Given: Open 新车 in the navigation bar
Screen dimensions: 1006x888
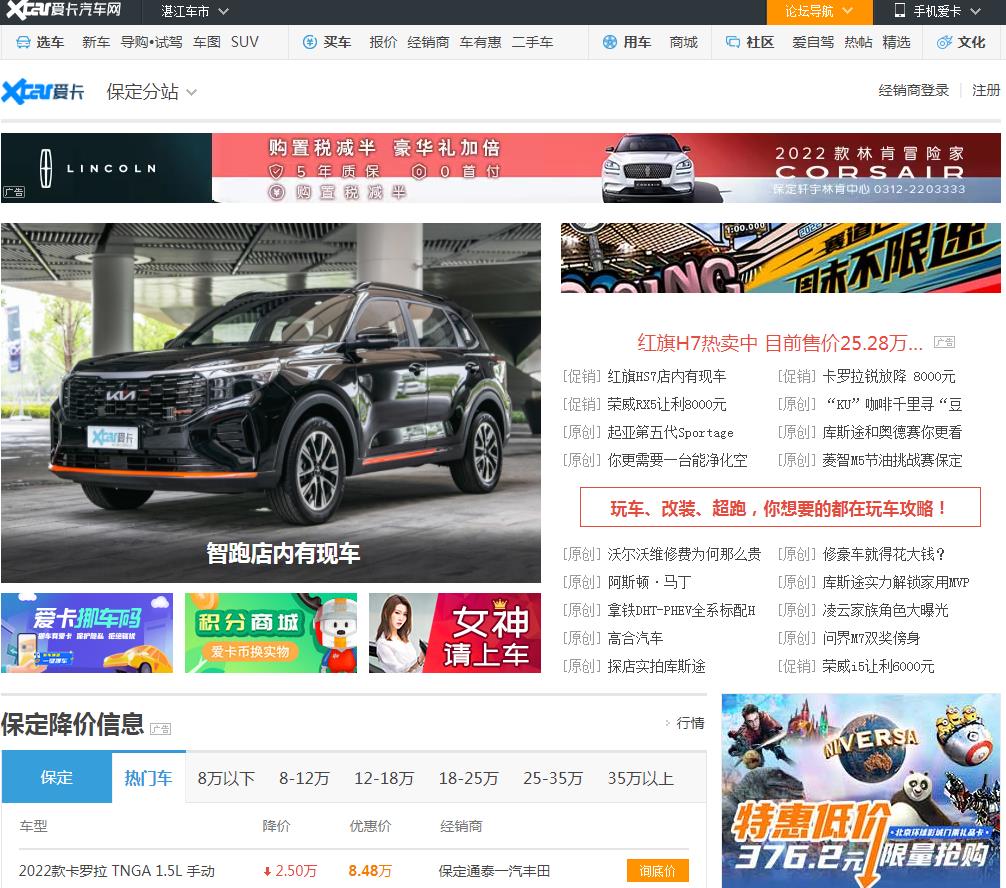Looking at the screenshot, I should coord(96,42).
